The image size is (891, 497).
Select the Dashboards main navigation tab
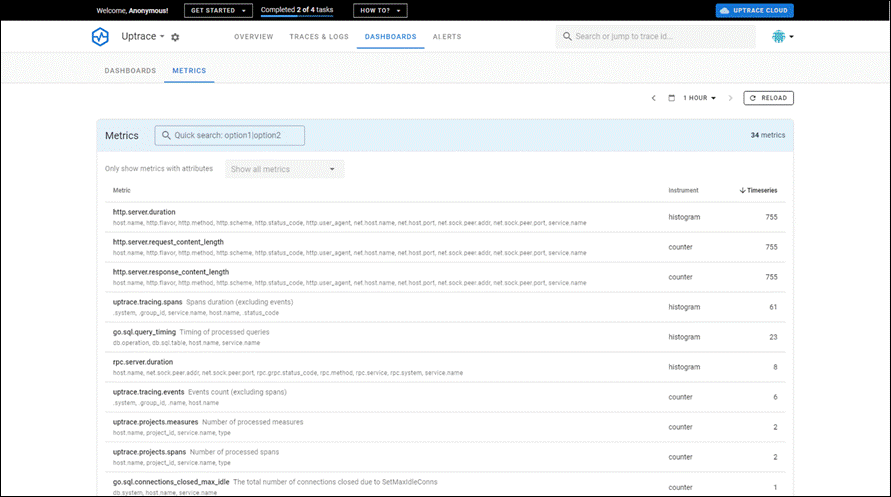coord(390,36)
